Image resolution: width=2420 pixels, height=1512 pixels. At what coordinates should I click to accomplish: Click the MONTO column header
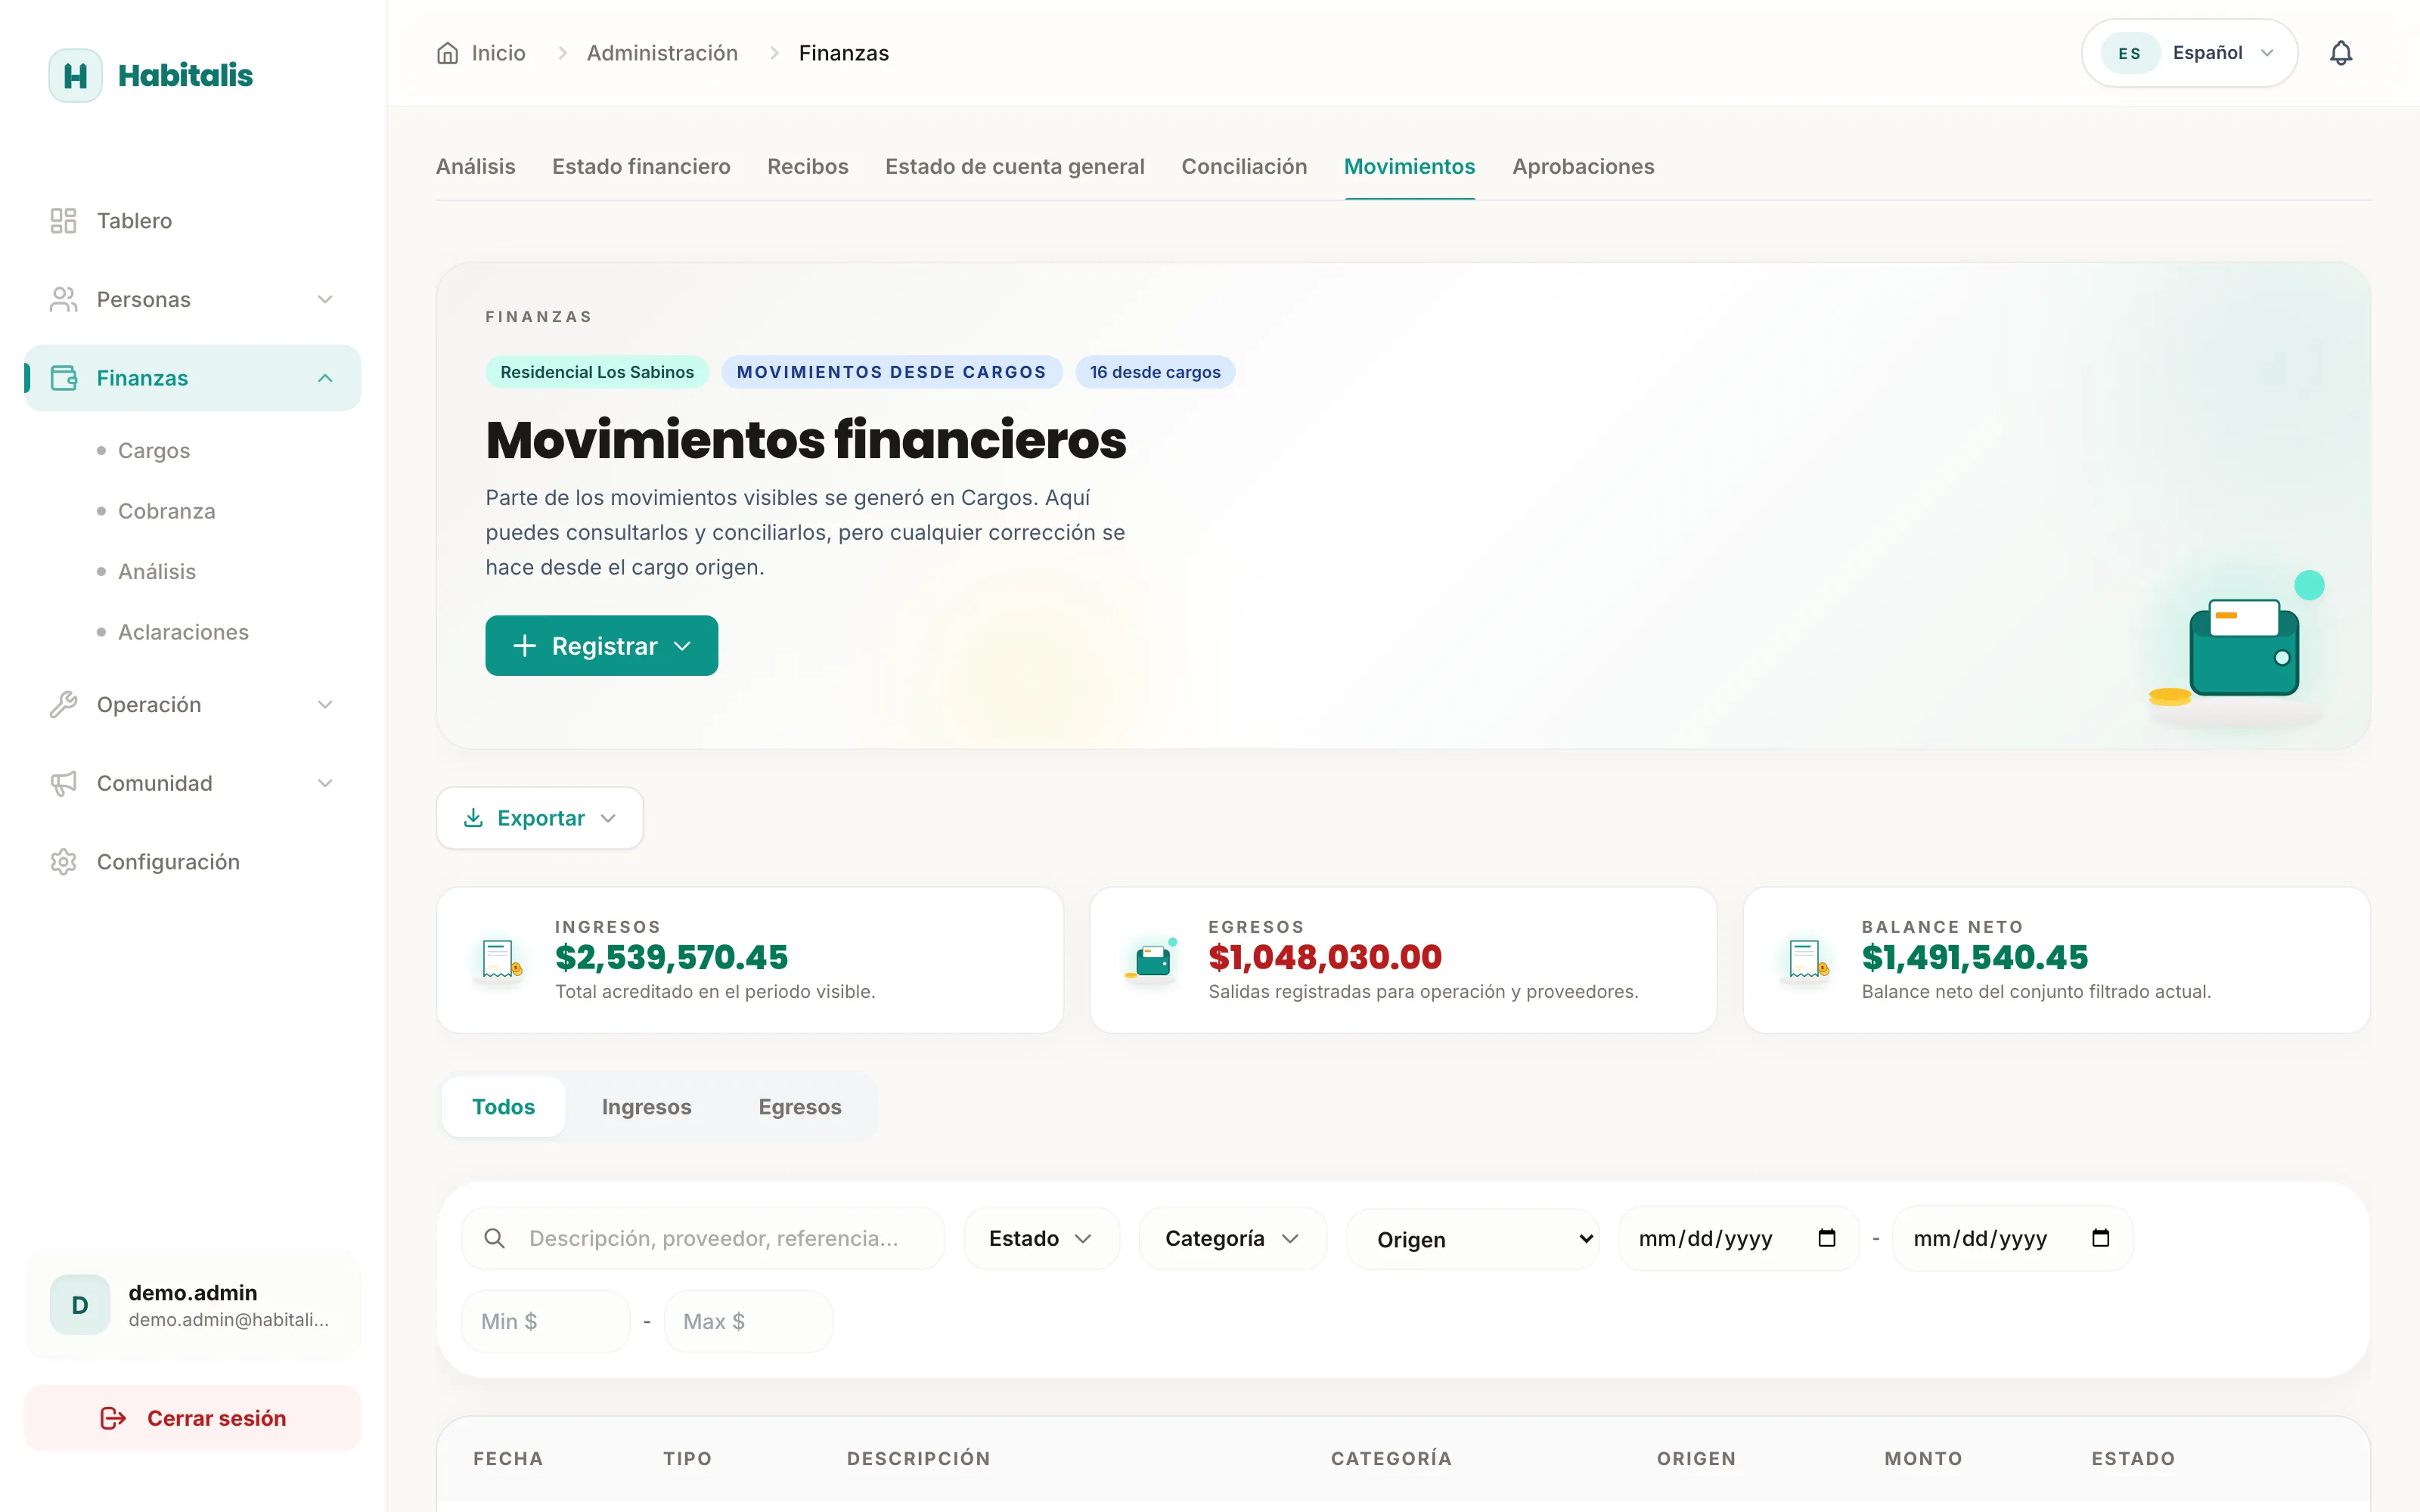[x=1923, y=1459]
